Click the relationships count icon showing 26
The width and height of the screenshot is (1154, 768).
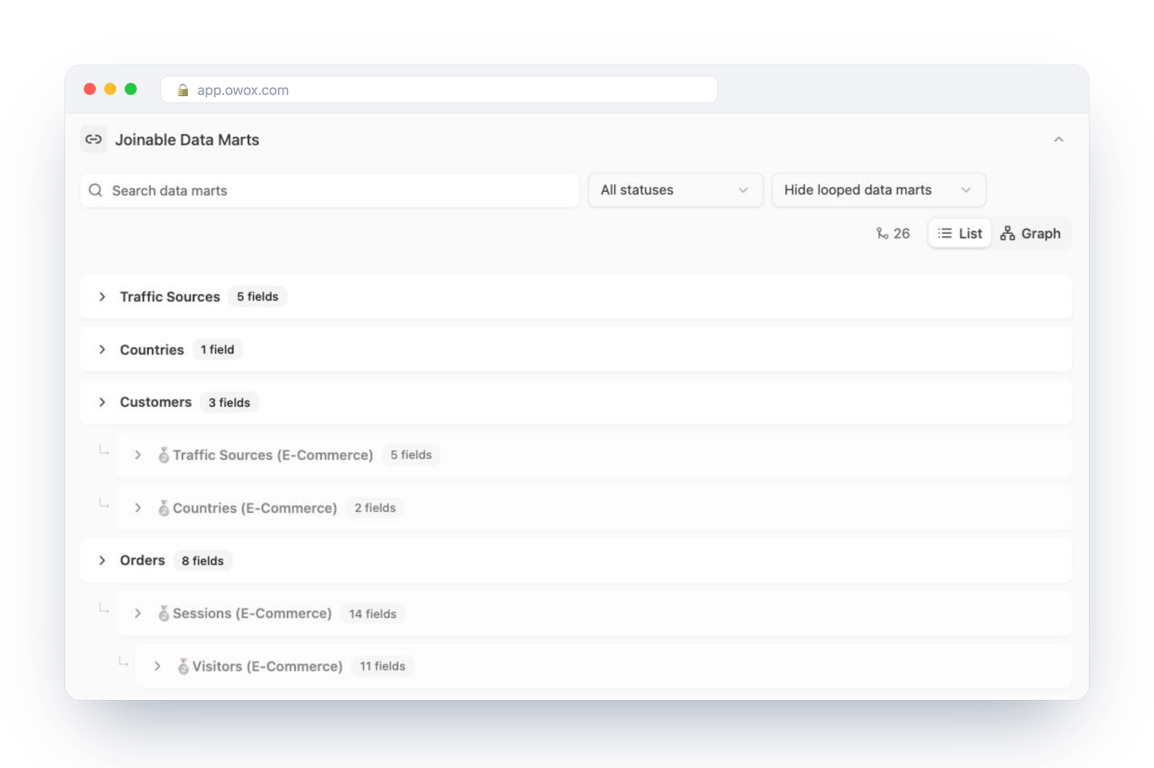882,233
